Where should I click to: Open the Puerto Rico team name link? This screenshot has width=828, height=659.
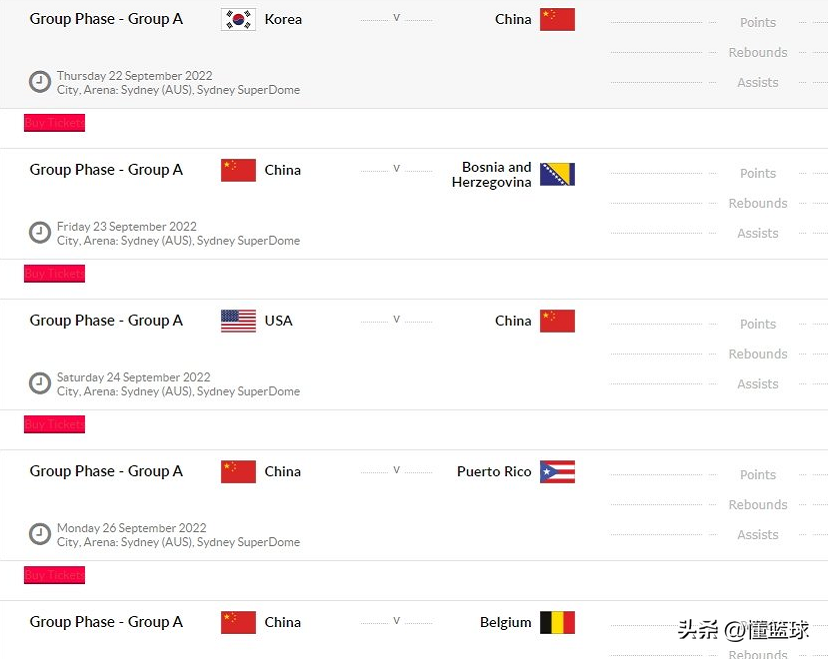(x=494, y=472)
